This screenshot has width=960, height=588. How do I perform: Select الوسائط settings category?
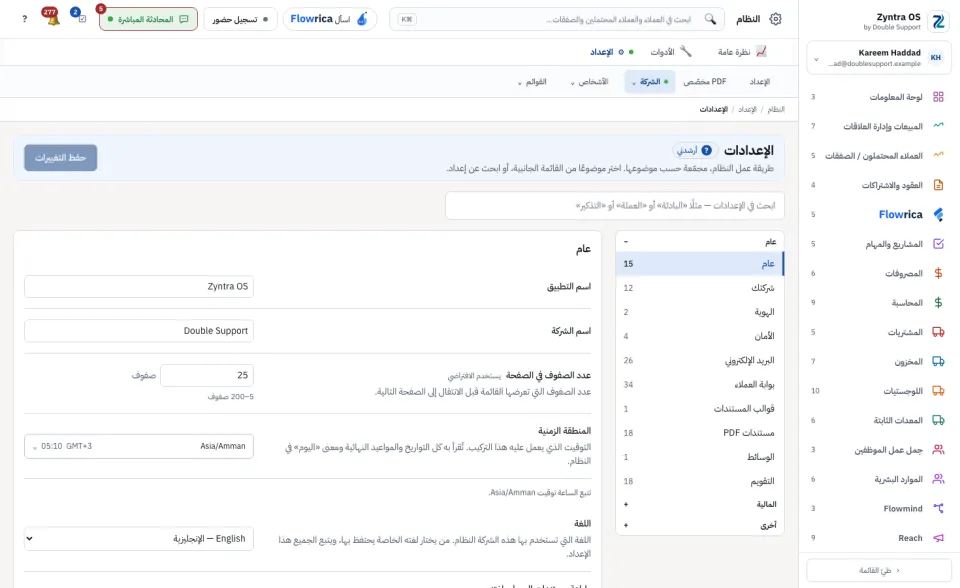click(700, 457)
